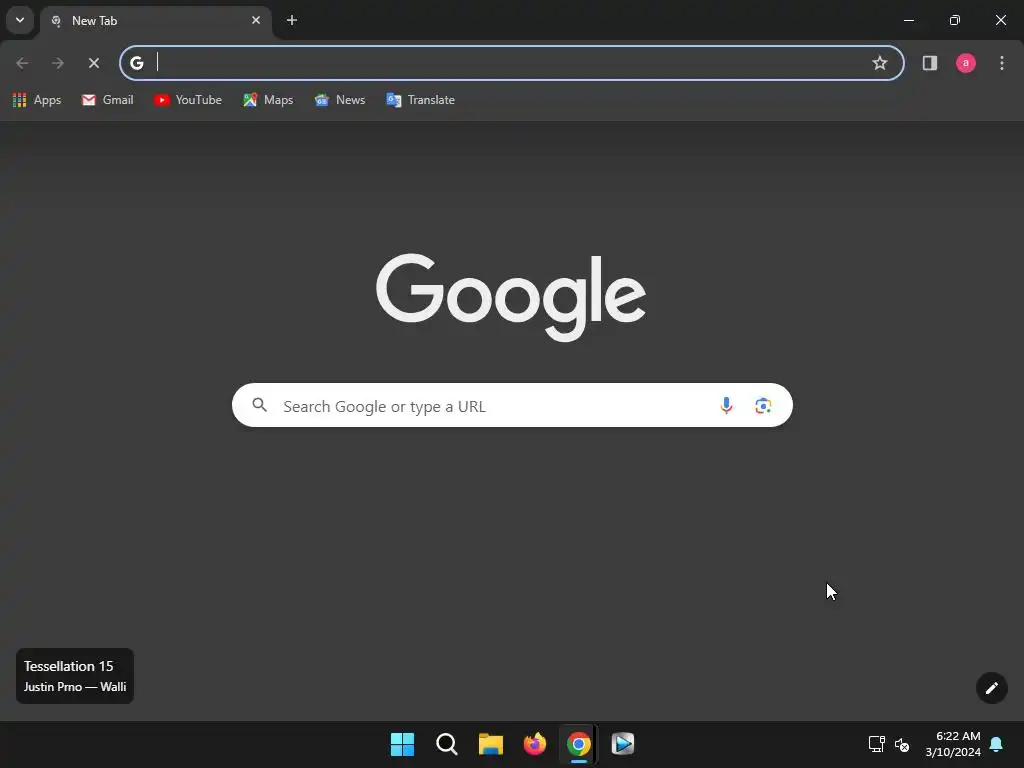Open Chrome three-dot menu
Viewport: 1024px width, 768px height.
(1002, 63)
